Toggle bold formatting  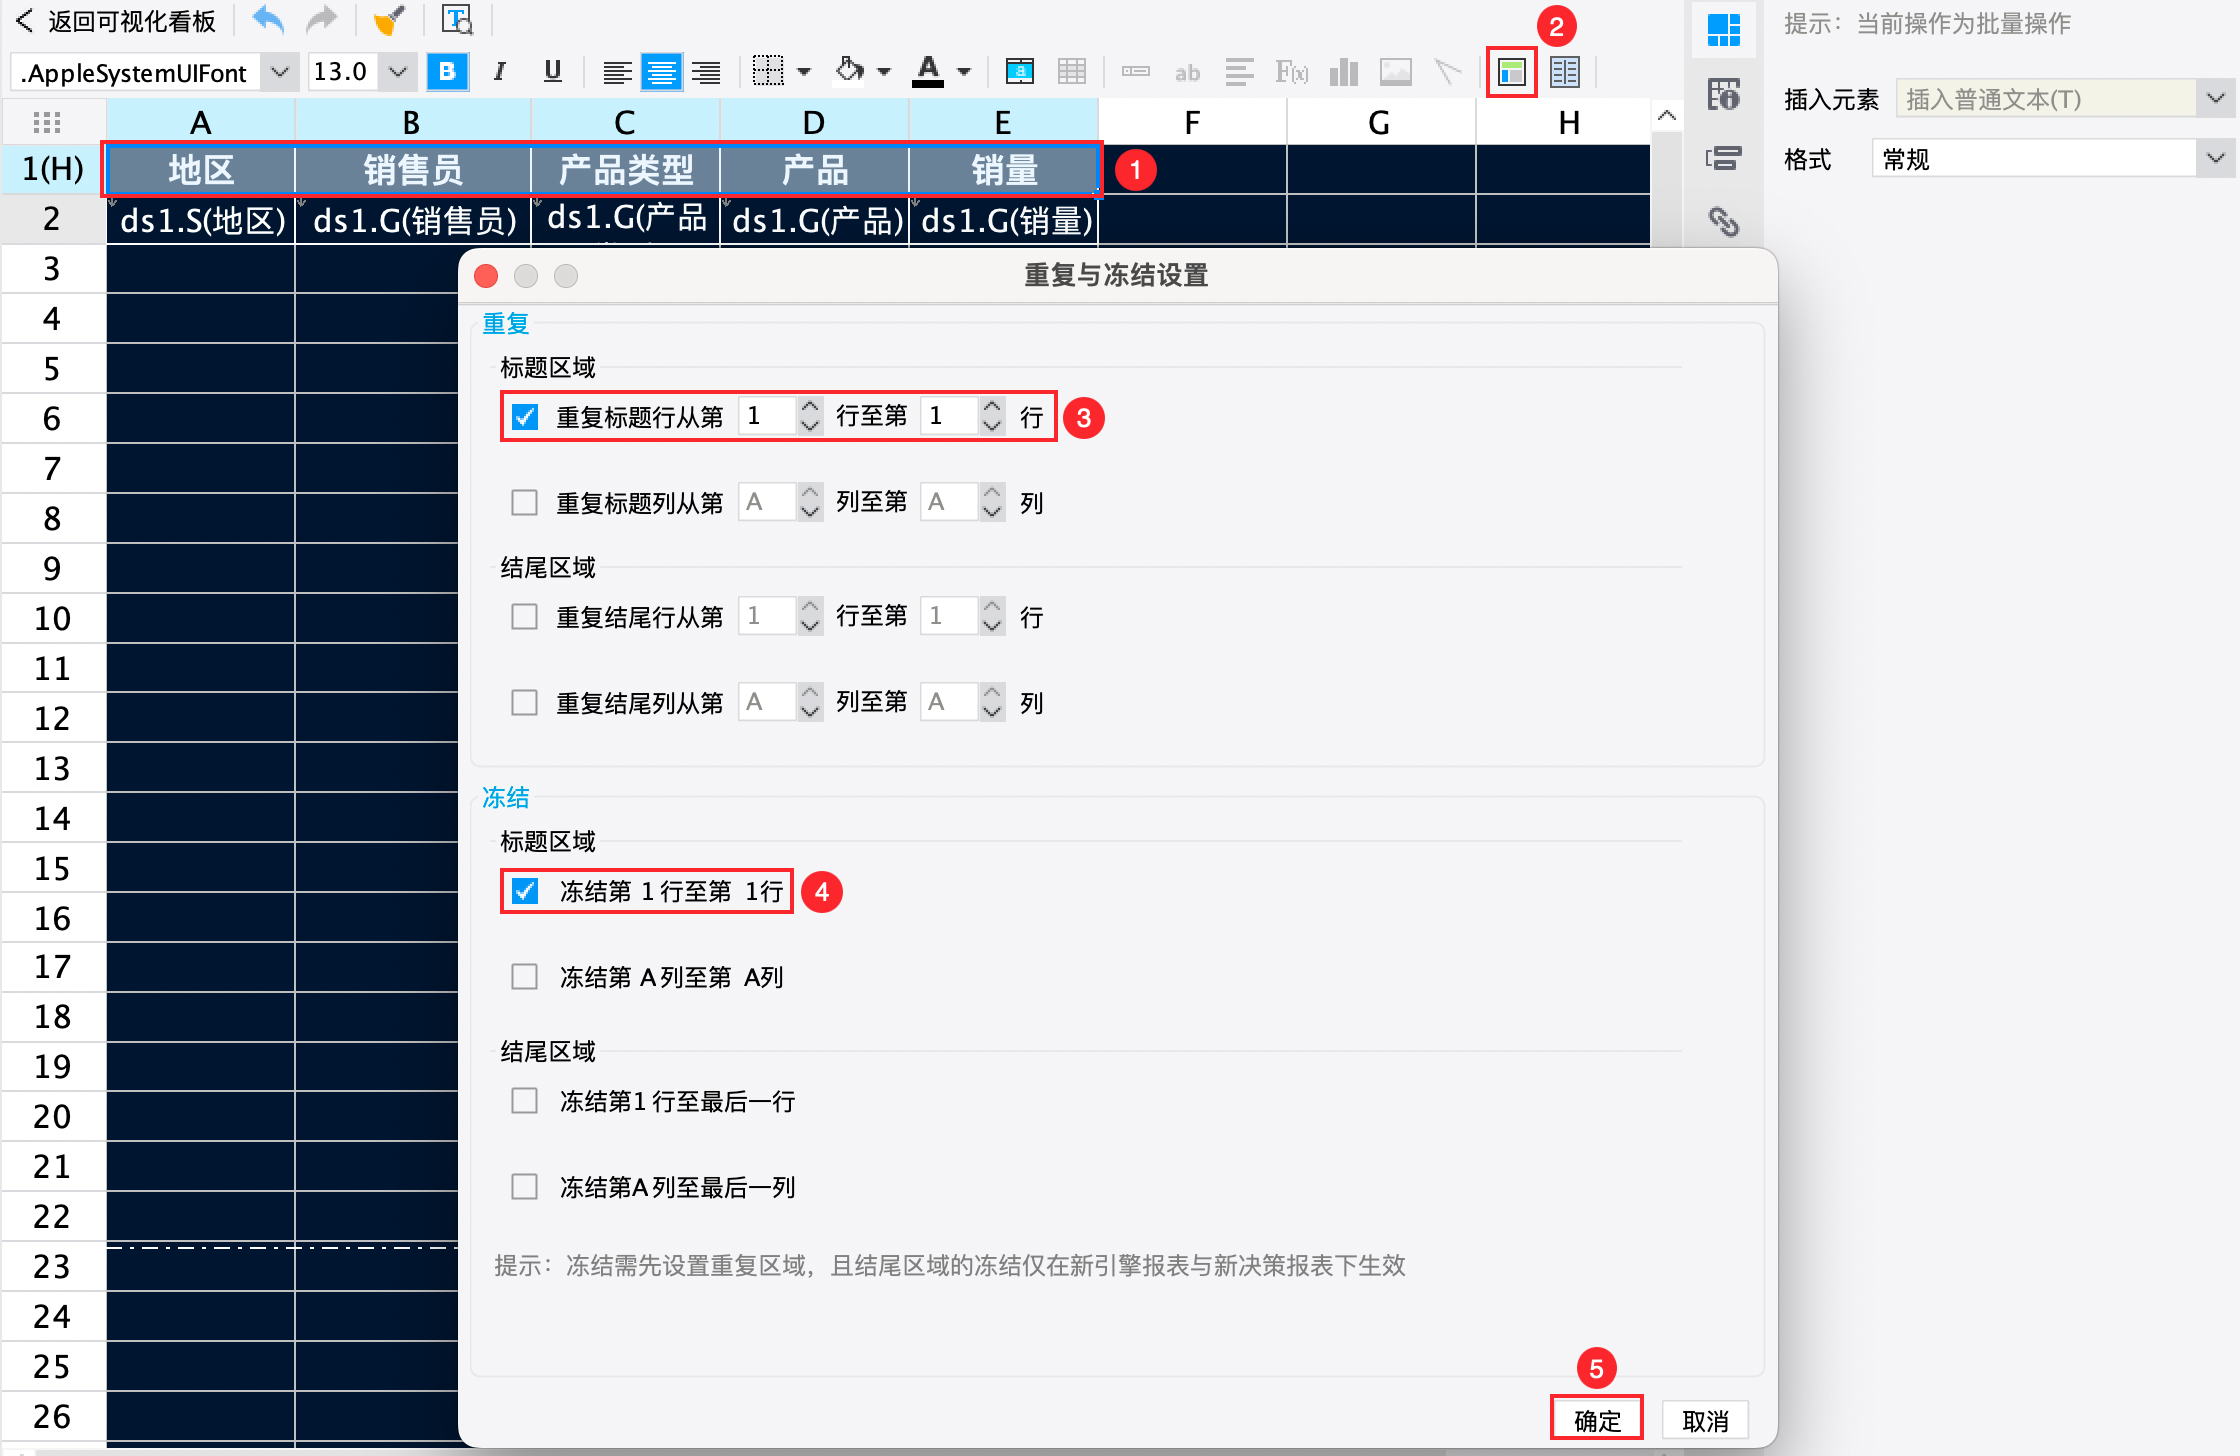tap(446, 71)
